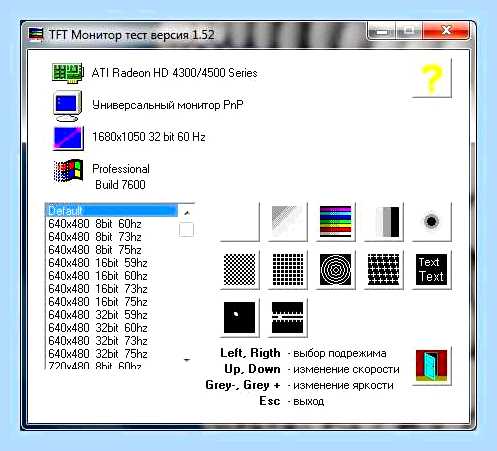Pick 640x480 16bit 75hz mode

[x=111, y=302]
